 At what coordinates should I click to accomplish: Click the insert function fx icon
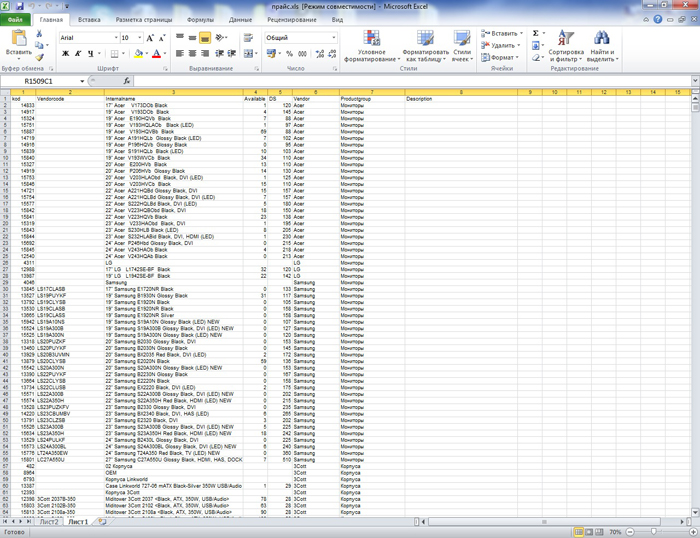coord(127,81)
